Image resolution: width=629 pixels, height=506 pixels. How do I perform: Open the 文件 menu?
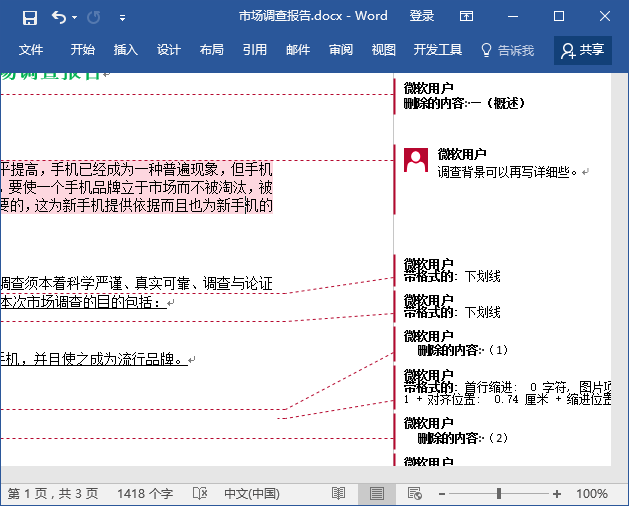click(x=31, y=50)
